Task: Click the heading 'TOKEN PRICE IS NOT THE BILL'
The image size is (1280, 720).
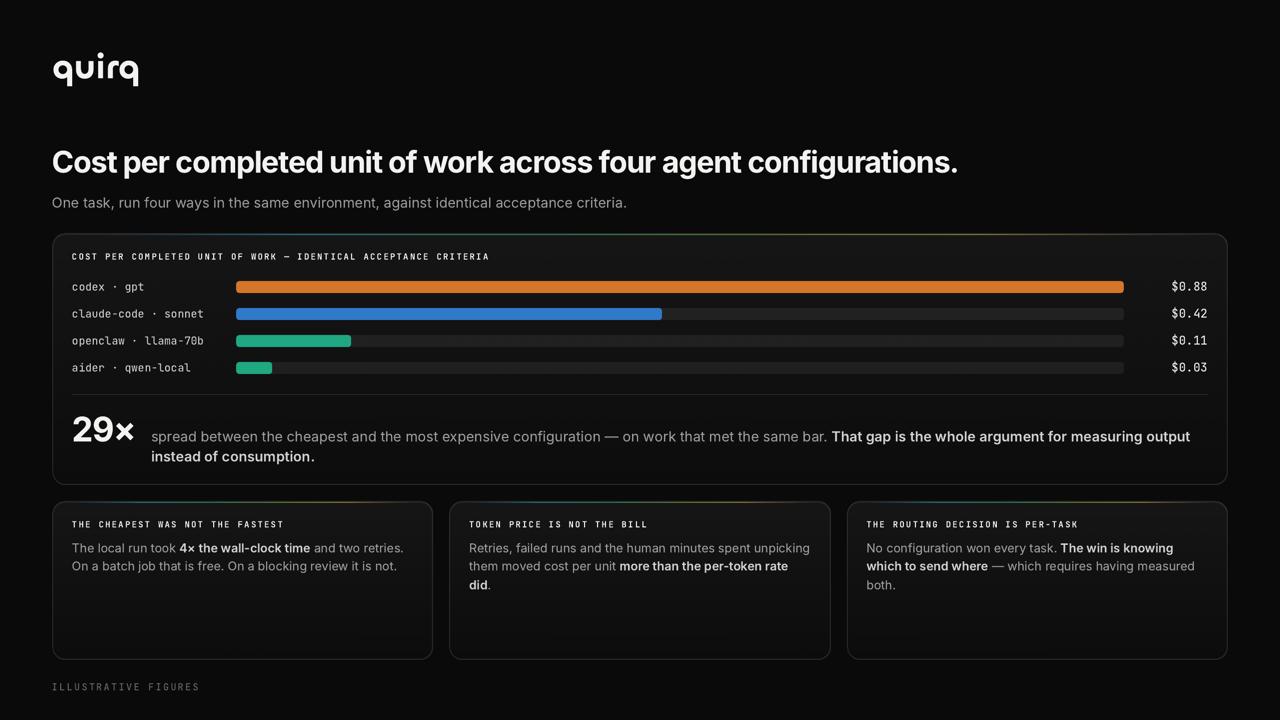Action: tap(558, 525)
